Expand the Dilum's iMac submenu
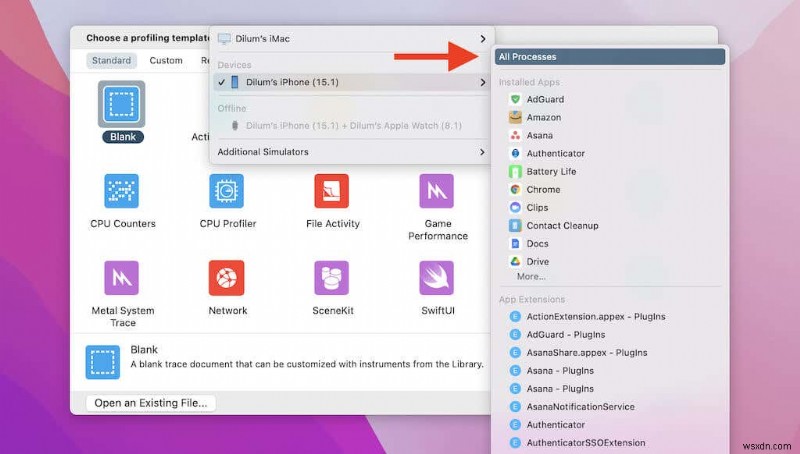 pos(351,39)
